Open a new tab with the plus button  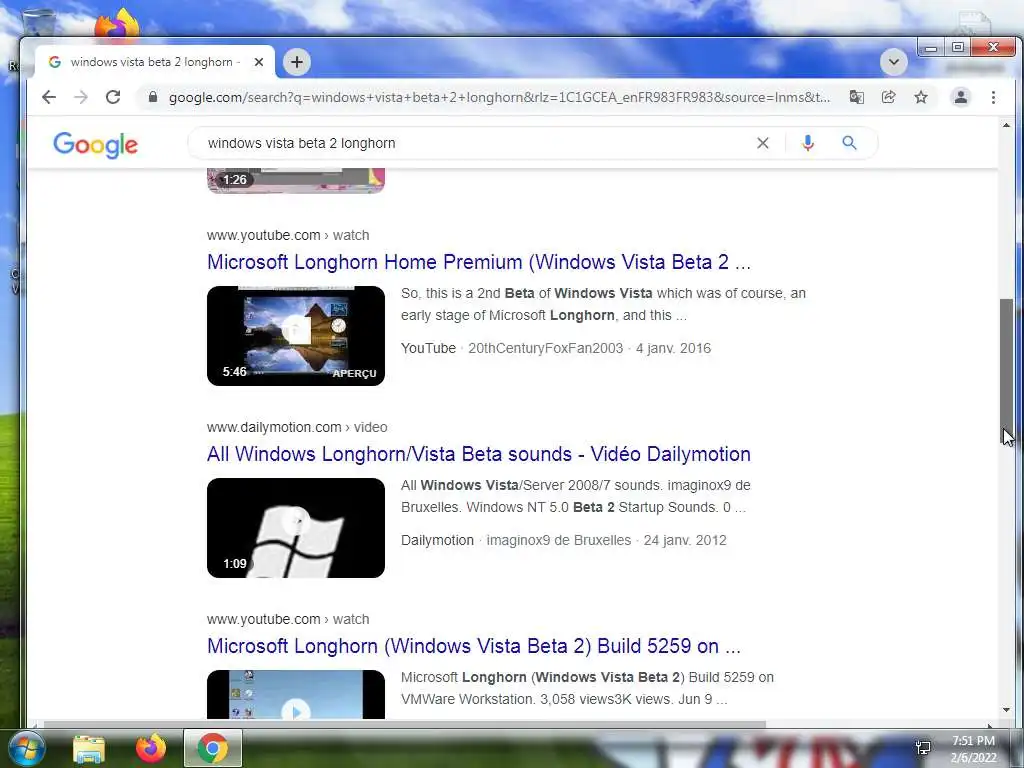[296, 62]
